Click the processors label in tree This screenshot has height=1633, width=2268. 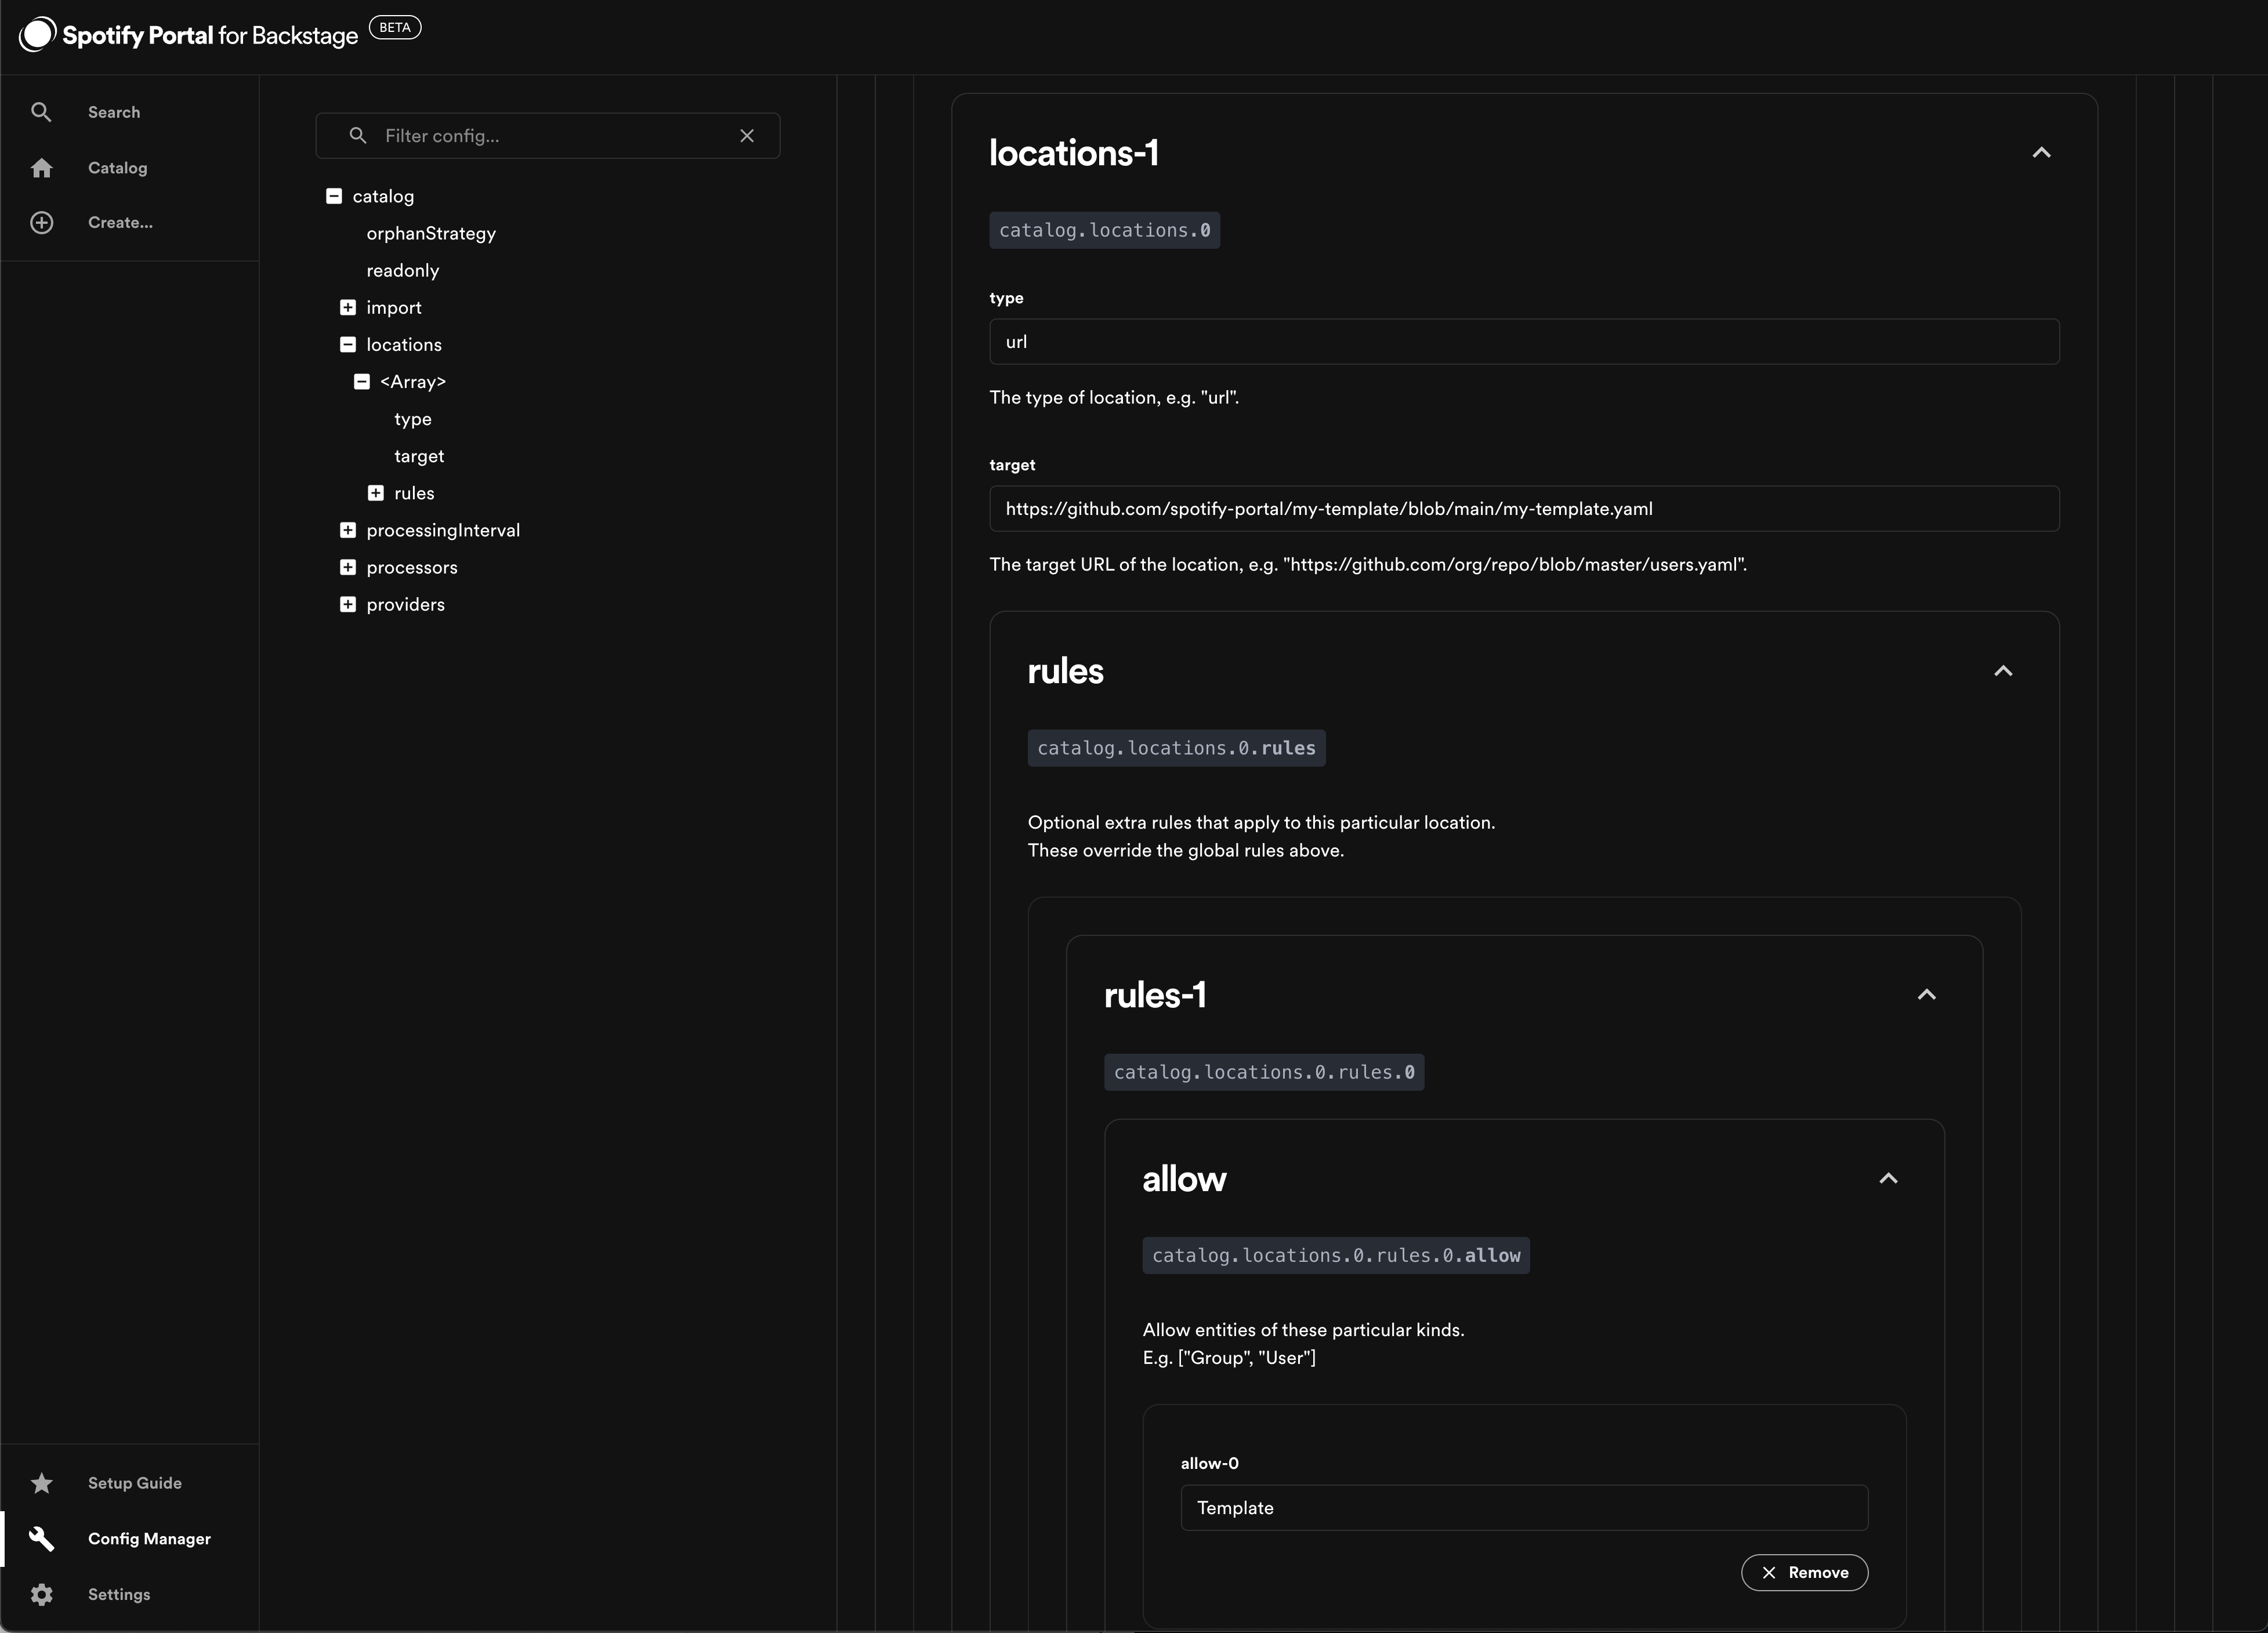click(x=412, y=567)
